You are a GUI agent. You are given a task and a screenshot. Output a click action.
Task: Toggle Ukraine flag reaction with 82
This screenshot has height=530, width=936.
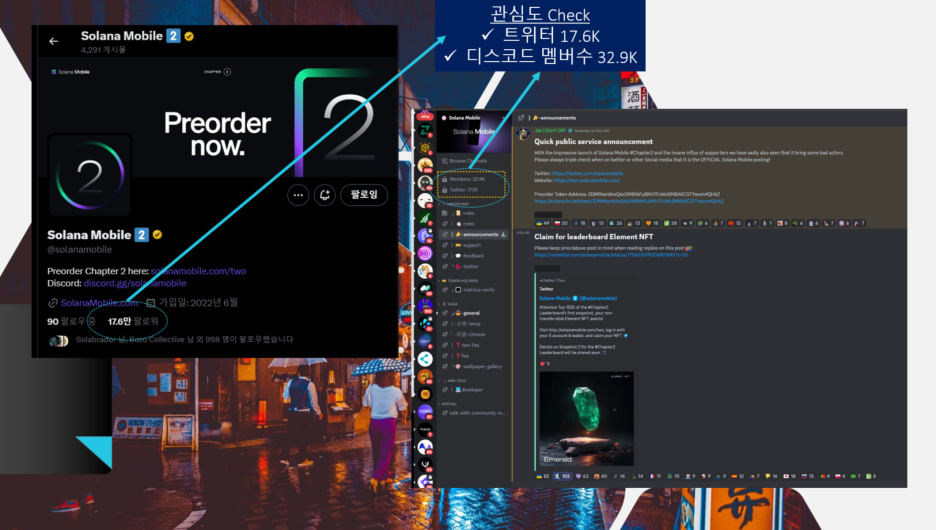click(x=543, y=476)
